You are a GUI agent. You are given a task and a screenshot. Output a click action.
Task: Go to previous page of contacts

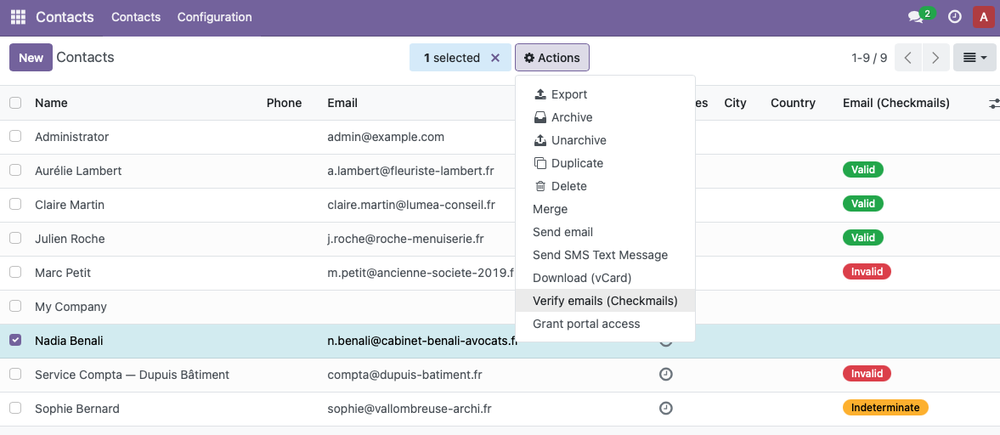click(908, 58)
